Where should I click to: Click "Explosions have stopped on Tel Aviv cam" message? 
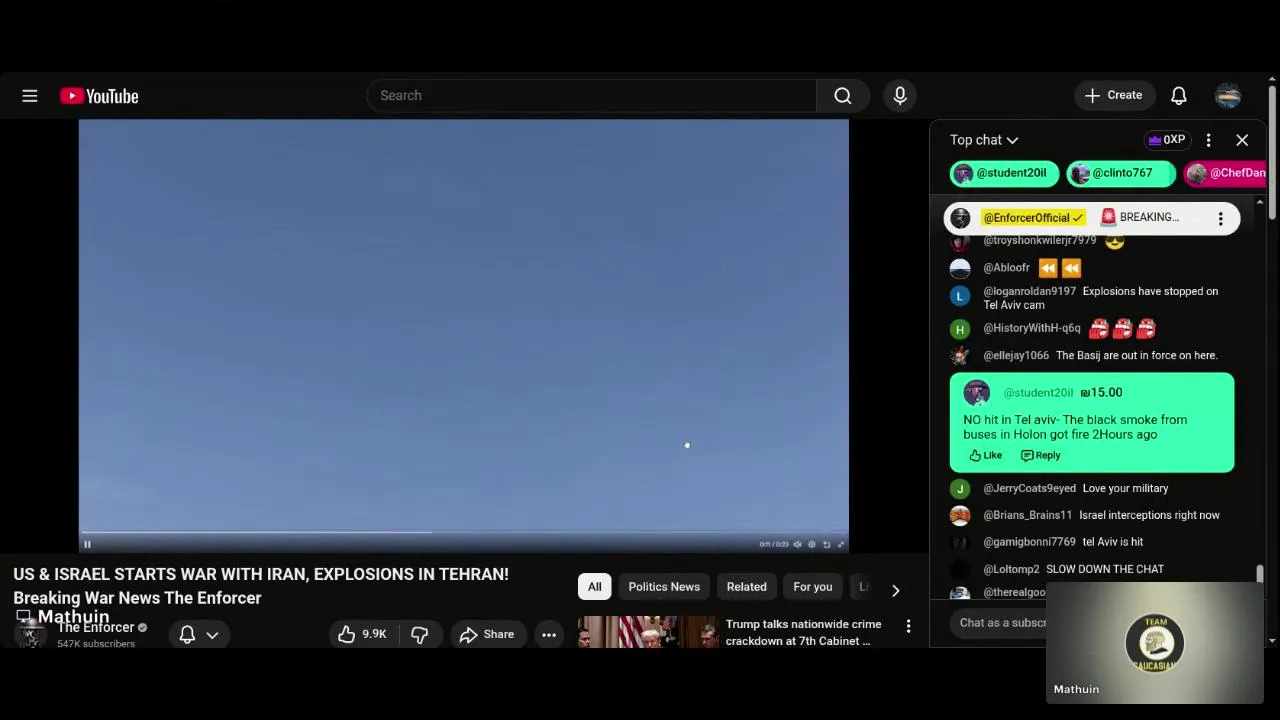pyautogui.click(x=1100, y=298)
